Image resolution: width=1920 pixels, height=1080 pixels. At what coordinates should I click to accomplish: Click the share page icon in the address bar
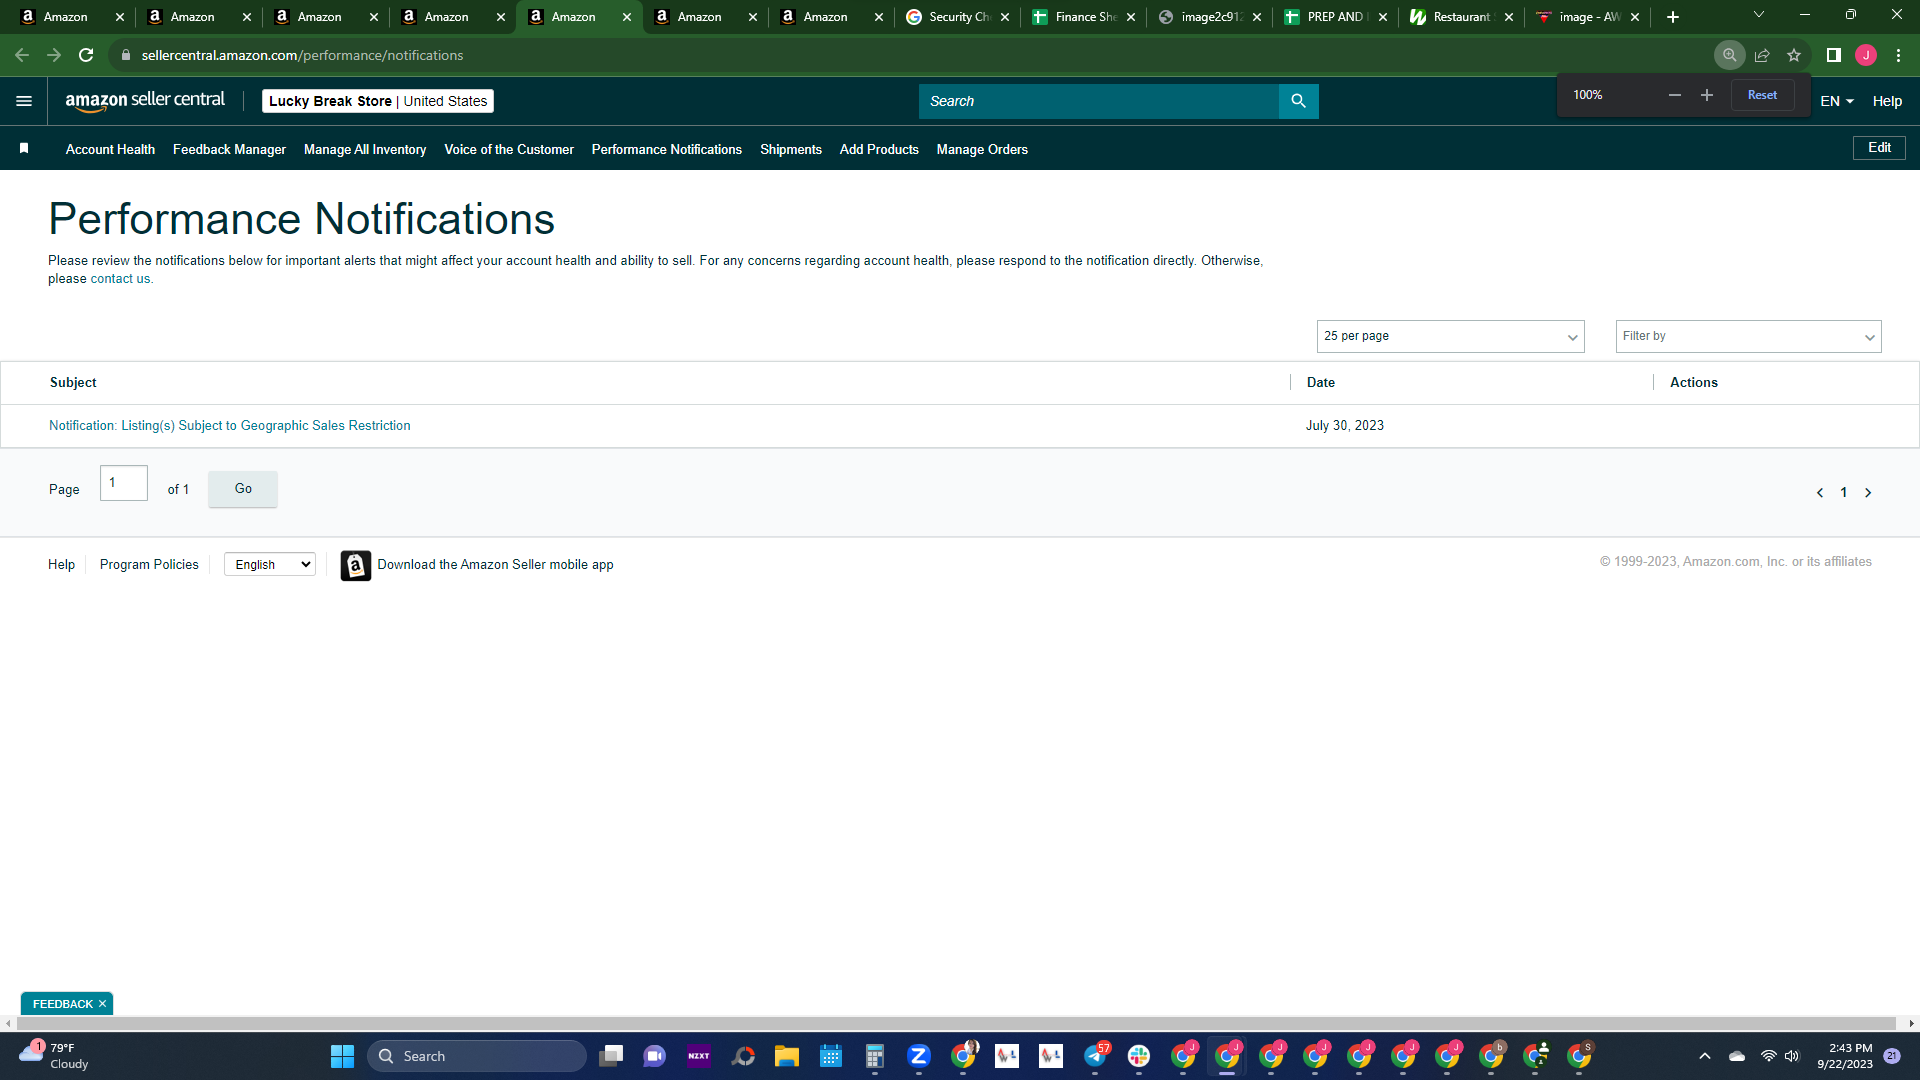point(1762,55)
